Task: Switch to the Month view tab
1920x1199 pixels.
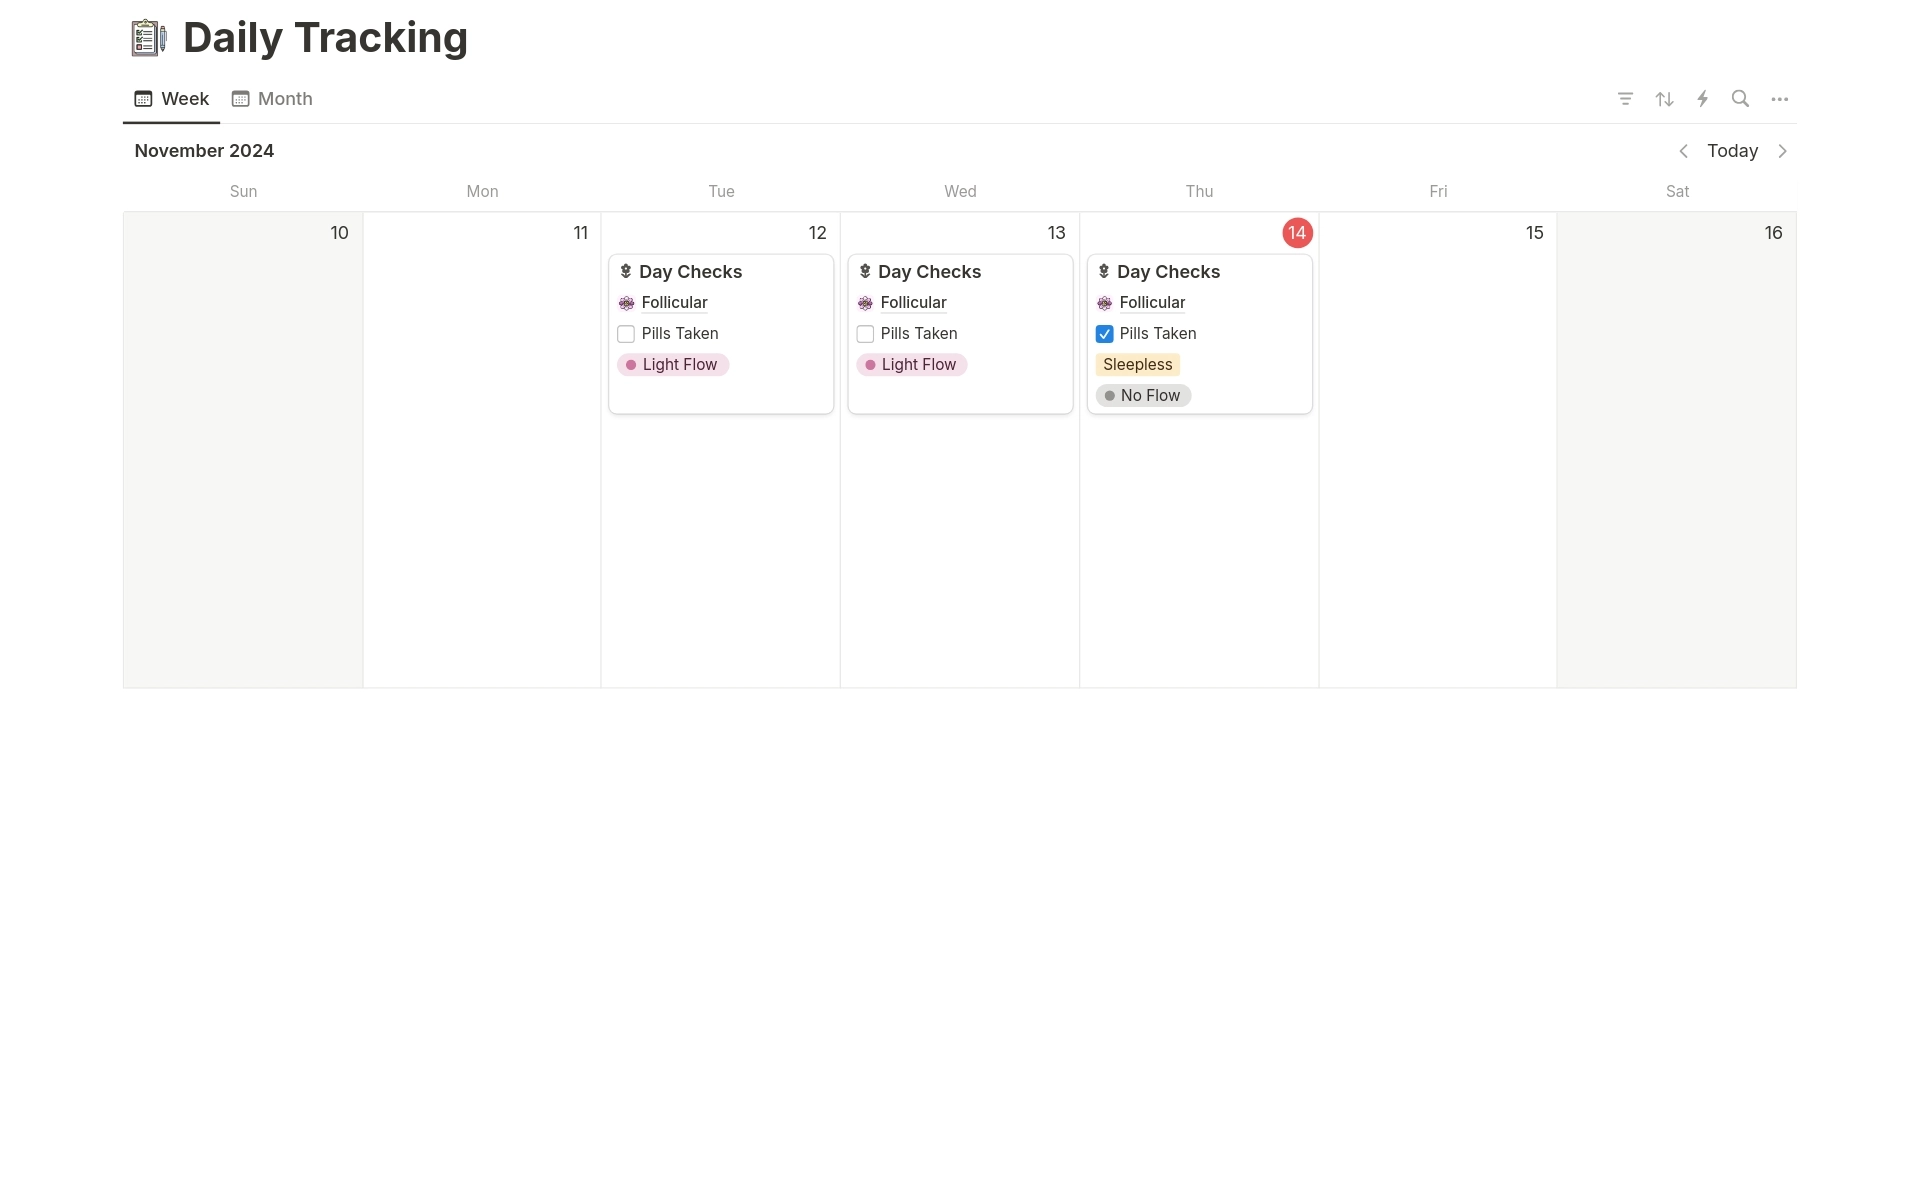Action: 272,98
